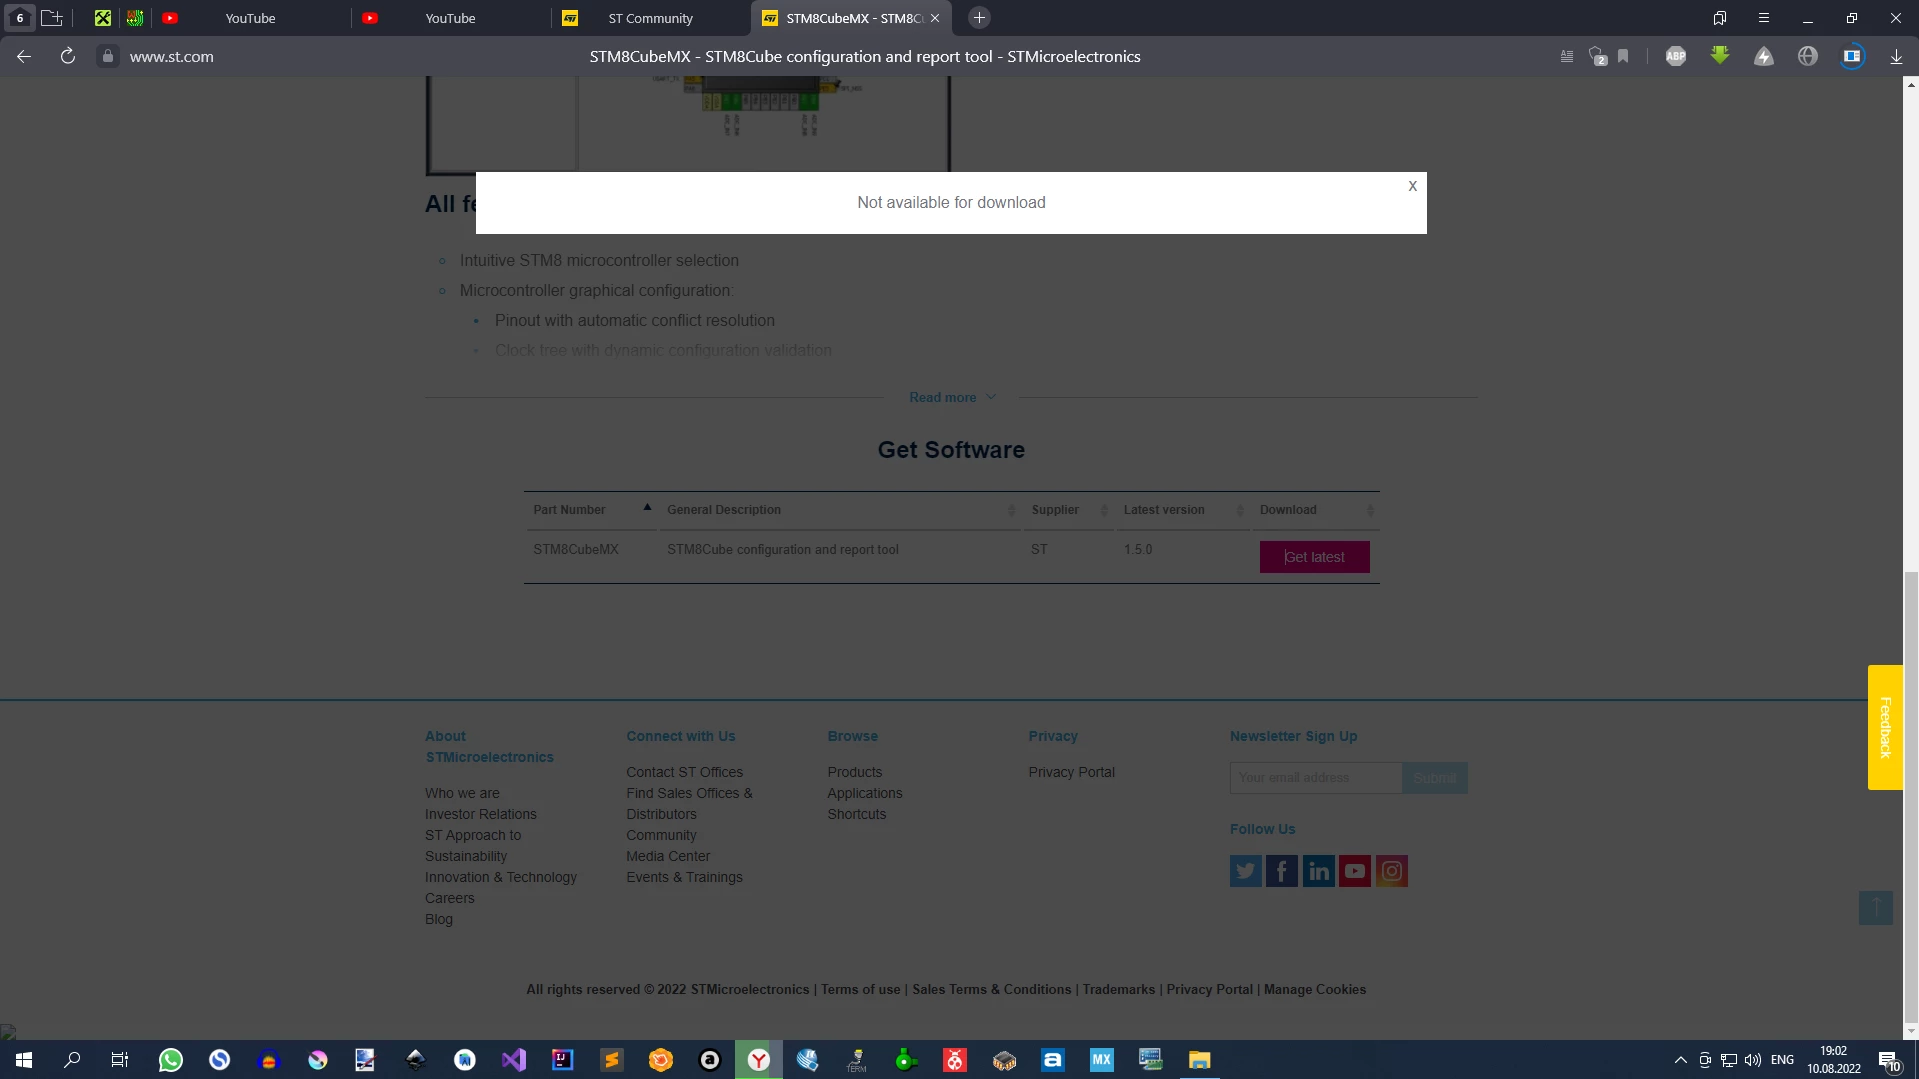Click the back-to-top arrow button
The height and width of the screenshot is (1079, 1919).
pyautogui.click(x=1876, y=907)
